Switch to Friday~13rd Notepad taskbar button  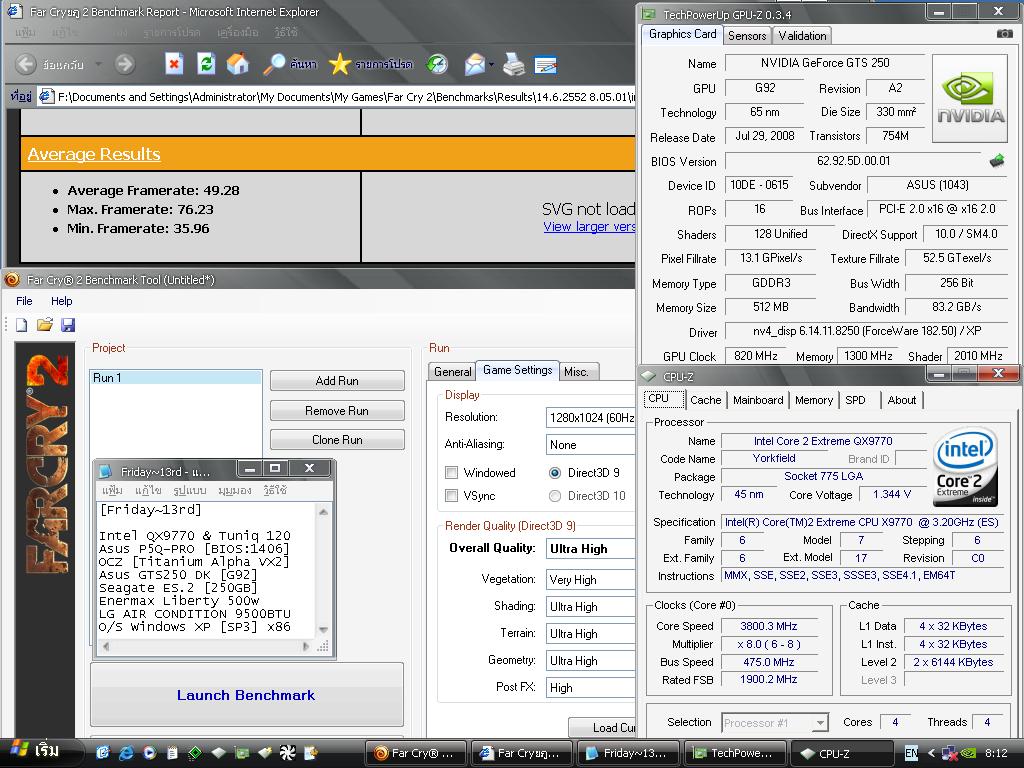[x=628, y=753]
